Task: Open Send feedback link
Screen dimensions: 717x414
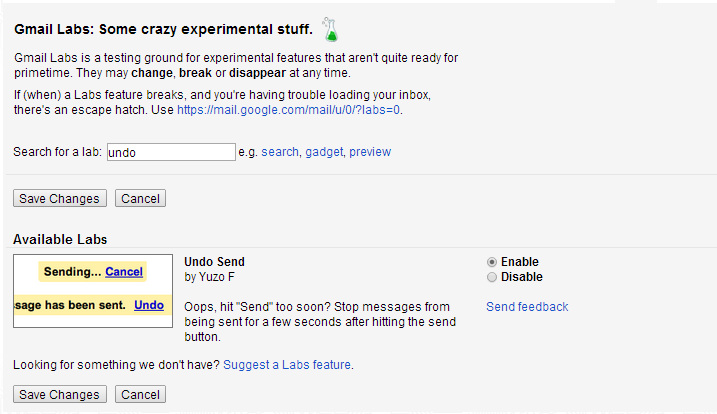Action: click(527, 306)
